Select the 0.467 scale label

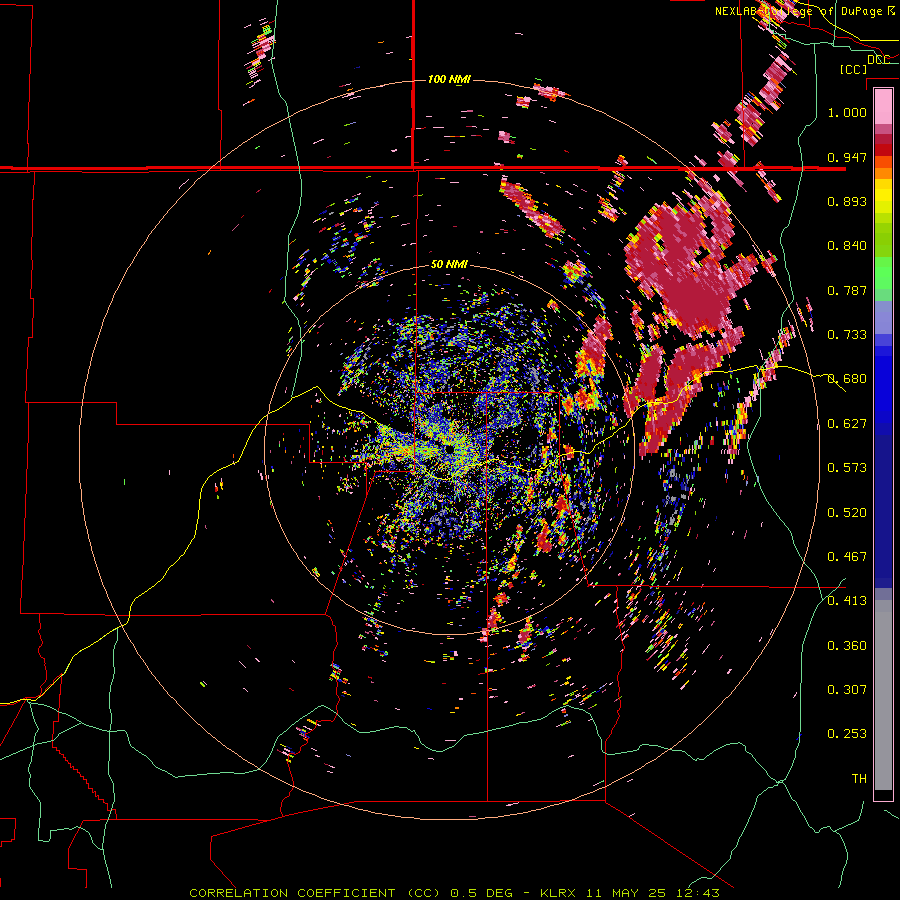point(847,556)
